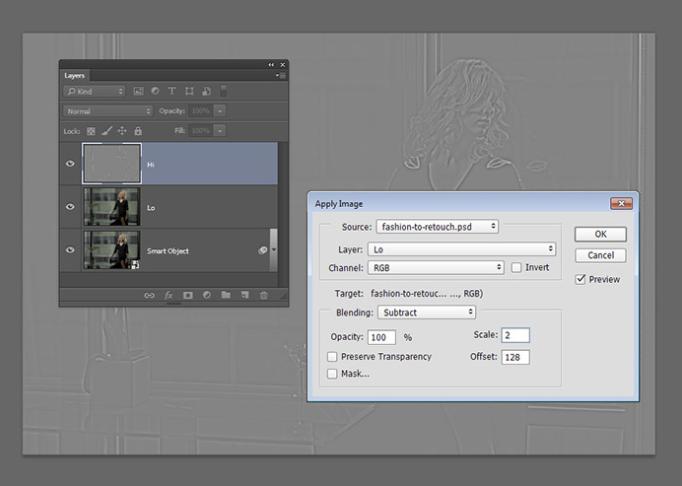Open the Source dropdown
The width and height of the screenshot is (682, 486).
click(437, 227)
